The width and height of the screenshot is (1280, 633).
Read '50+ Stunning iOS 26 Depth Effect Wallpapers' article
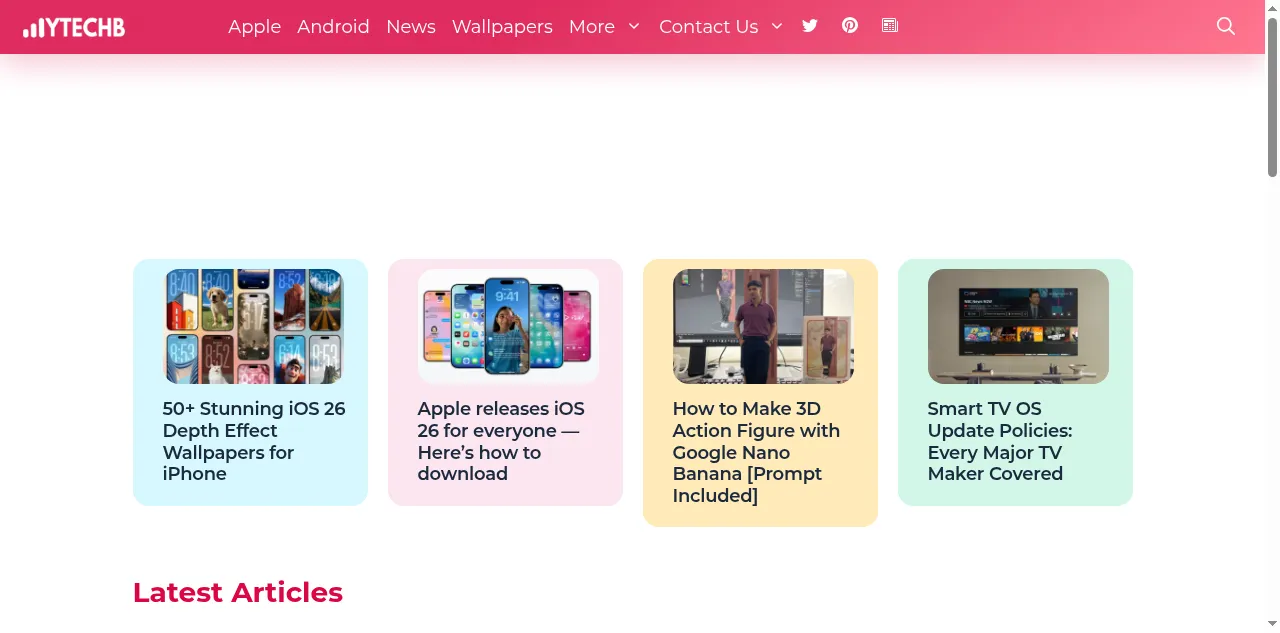tap(254, 441)
